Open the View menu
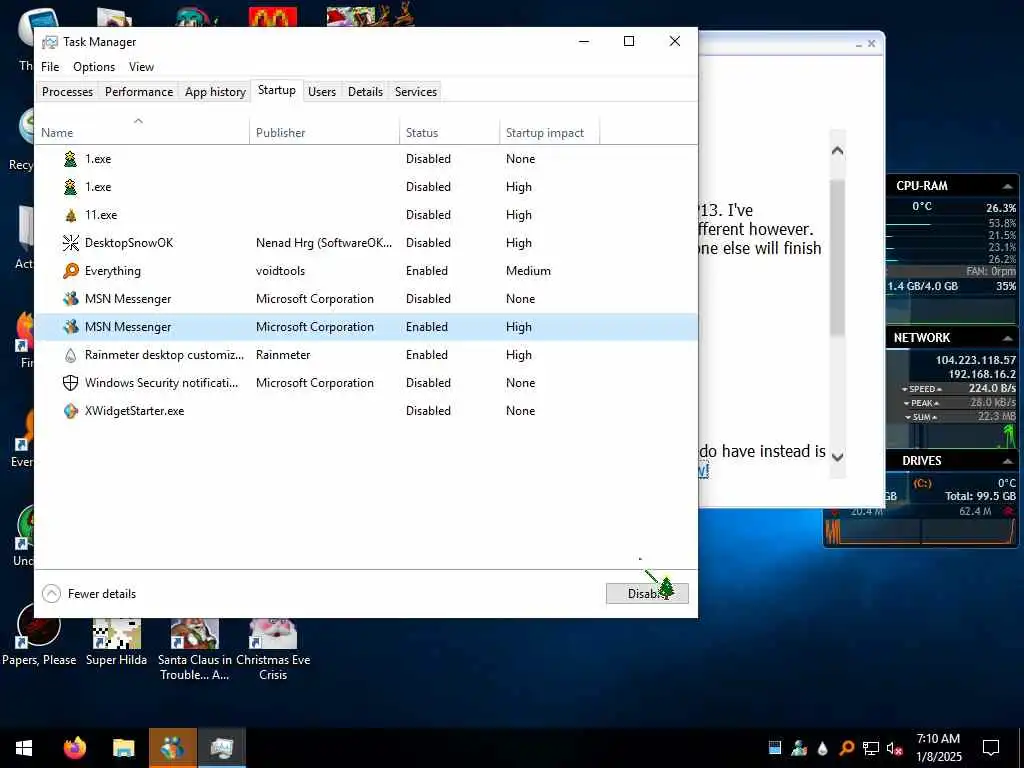1024x768 pixels. pyautogui.click(x=141, y=67)
